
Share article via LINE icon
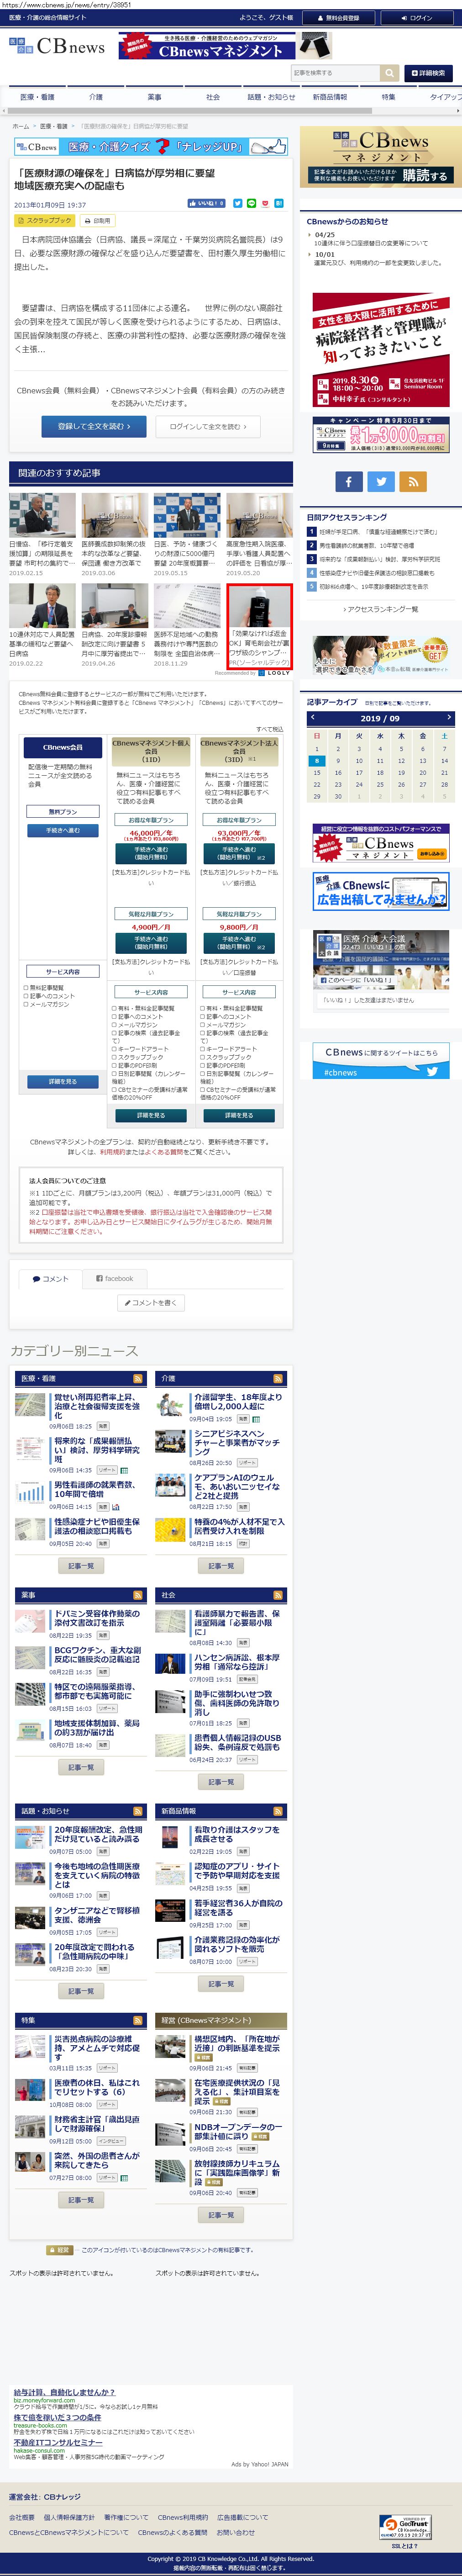252,203
